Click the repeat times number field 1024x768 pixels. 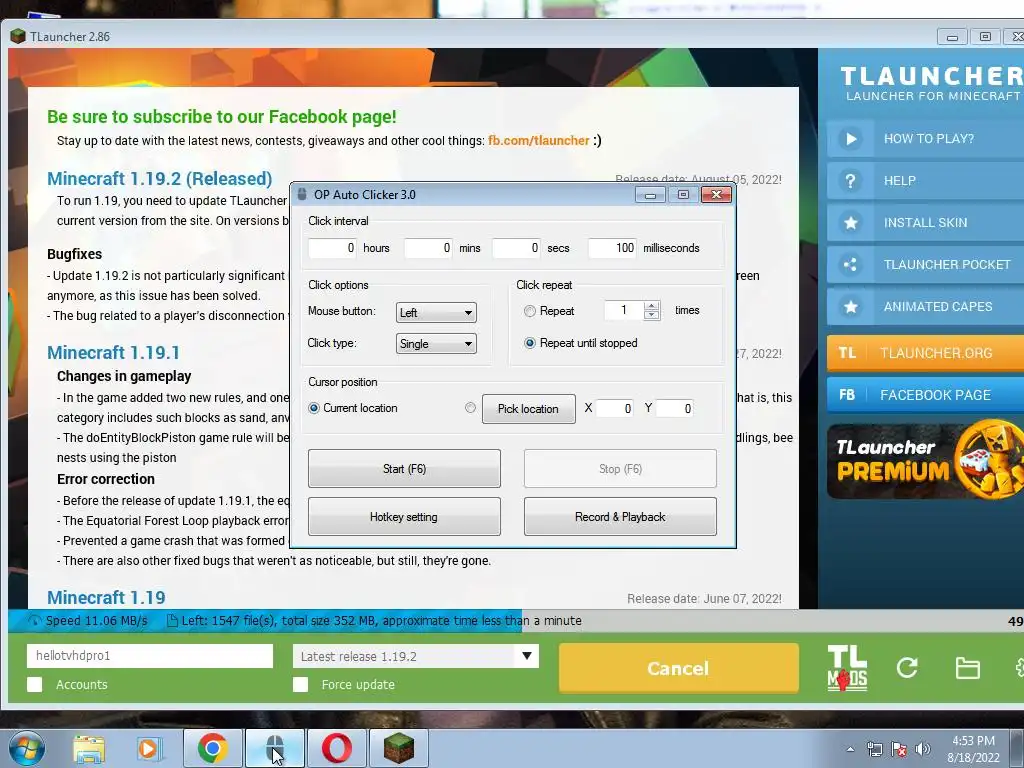[624, 310]
